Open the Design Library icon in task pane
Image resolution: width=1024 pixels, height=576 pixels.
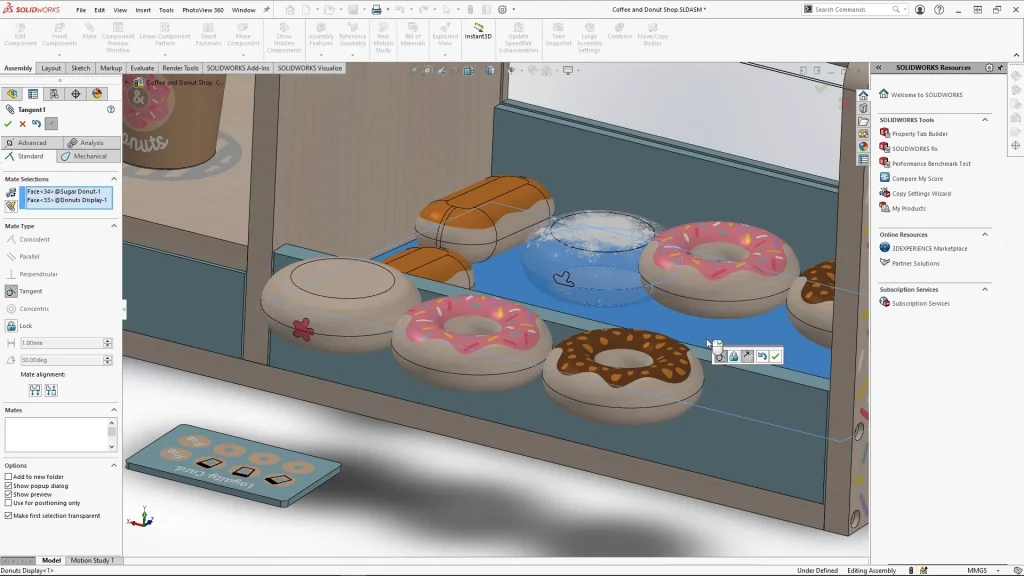863,108
